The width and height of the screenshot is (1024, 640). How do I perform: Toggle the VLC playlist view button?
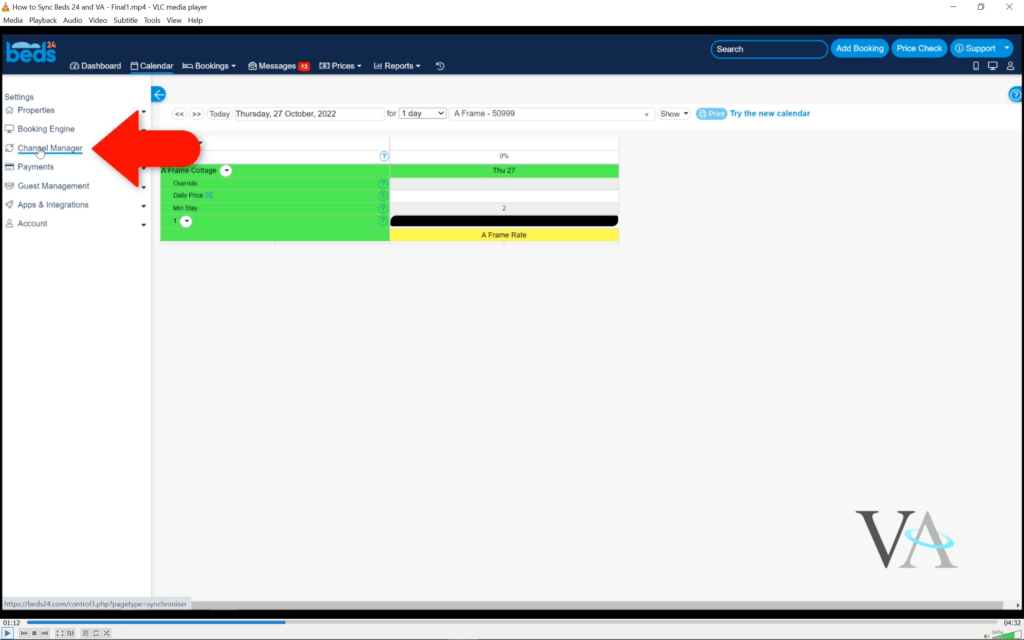tap(85, 633)
